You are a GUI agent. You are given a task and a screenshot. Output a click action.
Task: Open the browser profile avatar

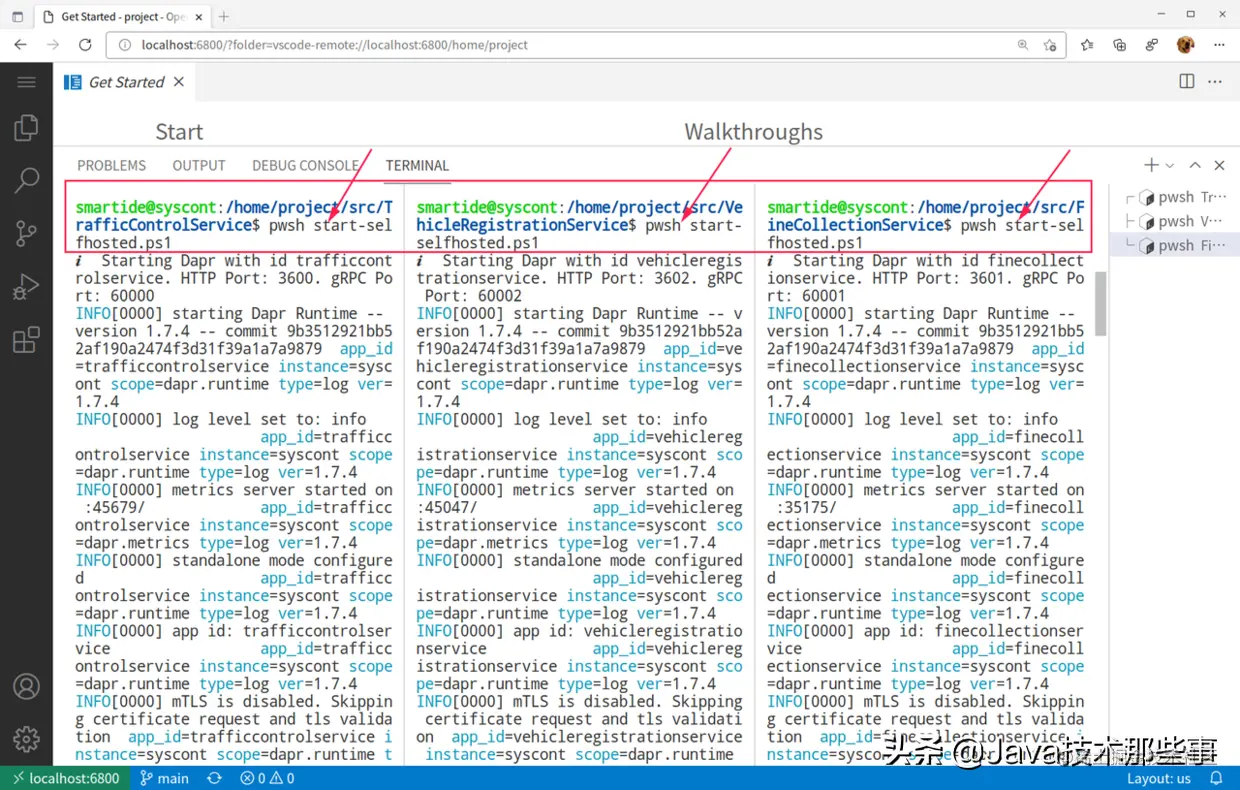(x=1186, y=45)
